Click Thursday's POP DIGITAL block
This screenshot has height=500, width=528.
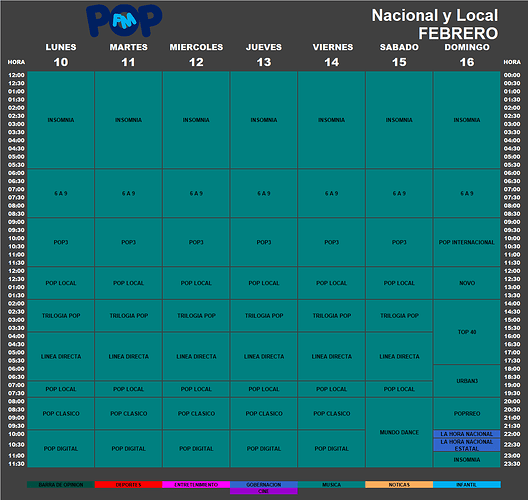264,449
